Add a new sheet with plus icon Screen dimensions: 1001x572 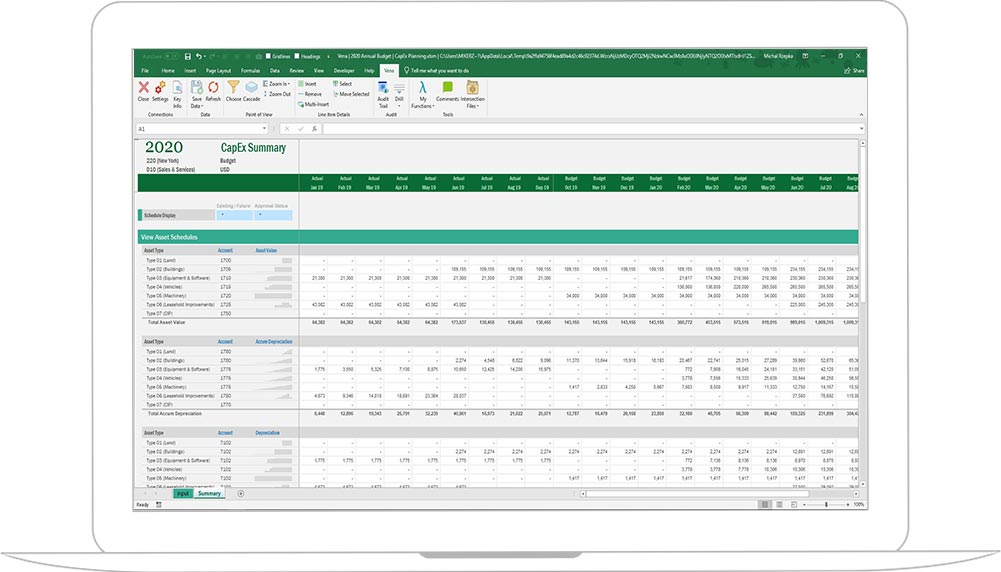[241, 493]
